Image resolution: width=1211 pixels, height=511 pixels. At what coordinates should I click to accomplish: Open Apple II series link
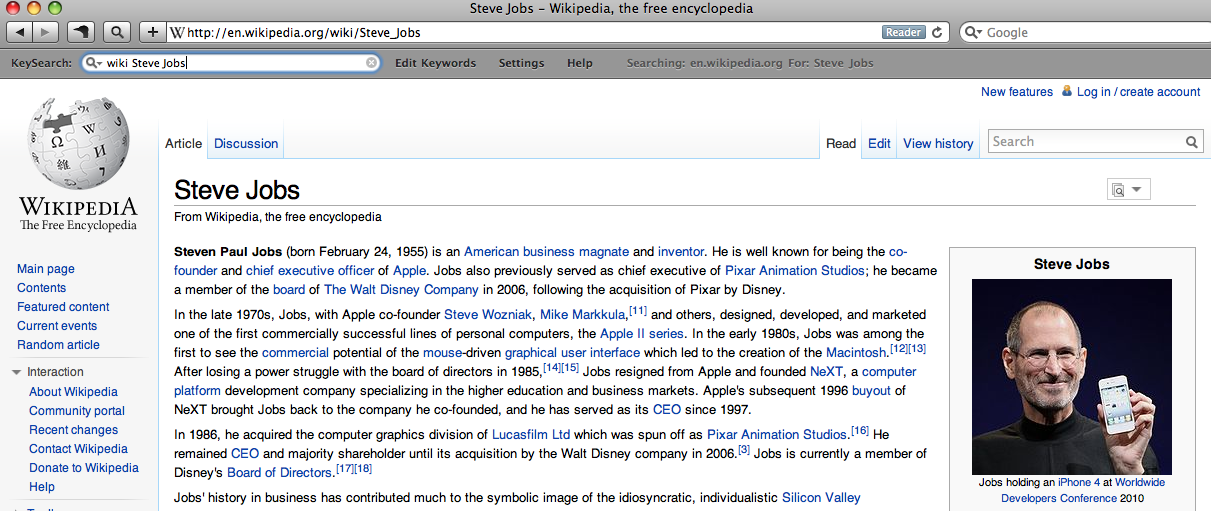coord(642,334)
